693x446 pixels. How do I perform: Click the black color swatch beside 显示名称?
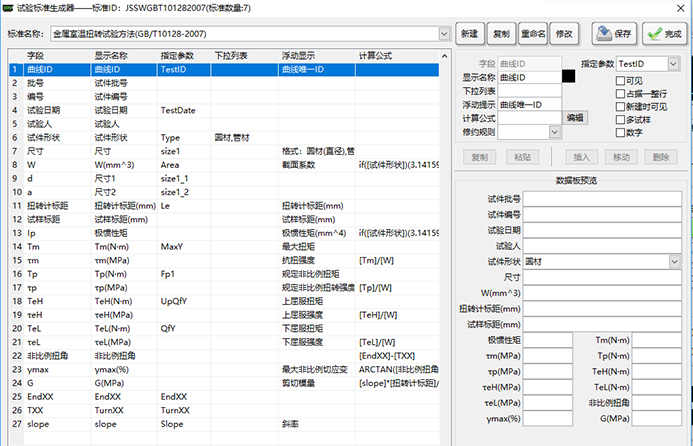[568, 76]
